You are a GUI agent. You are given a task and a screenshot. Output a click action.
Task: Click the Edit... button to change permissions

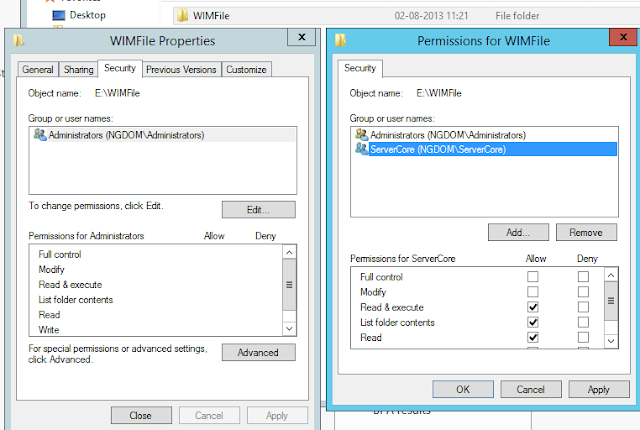coord(258,210)
